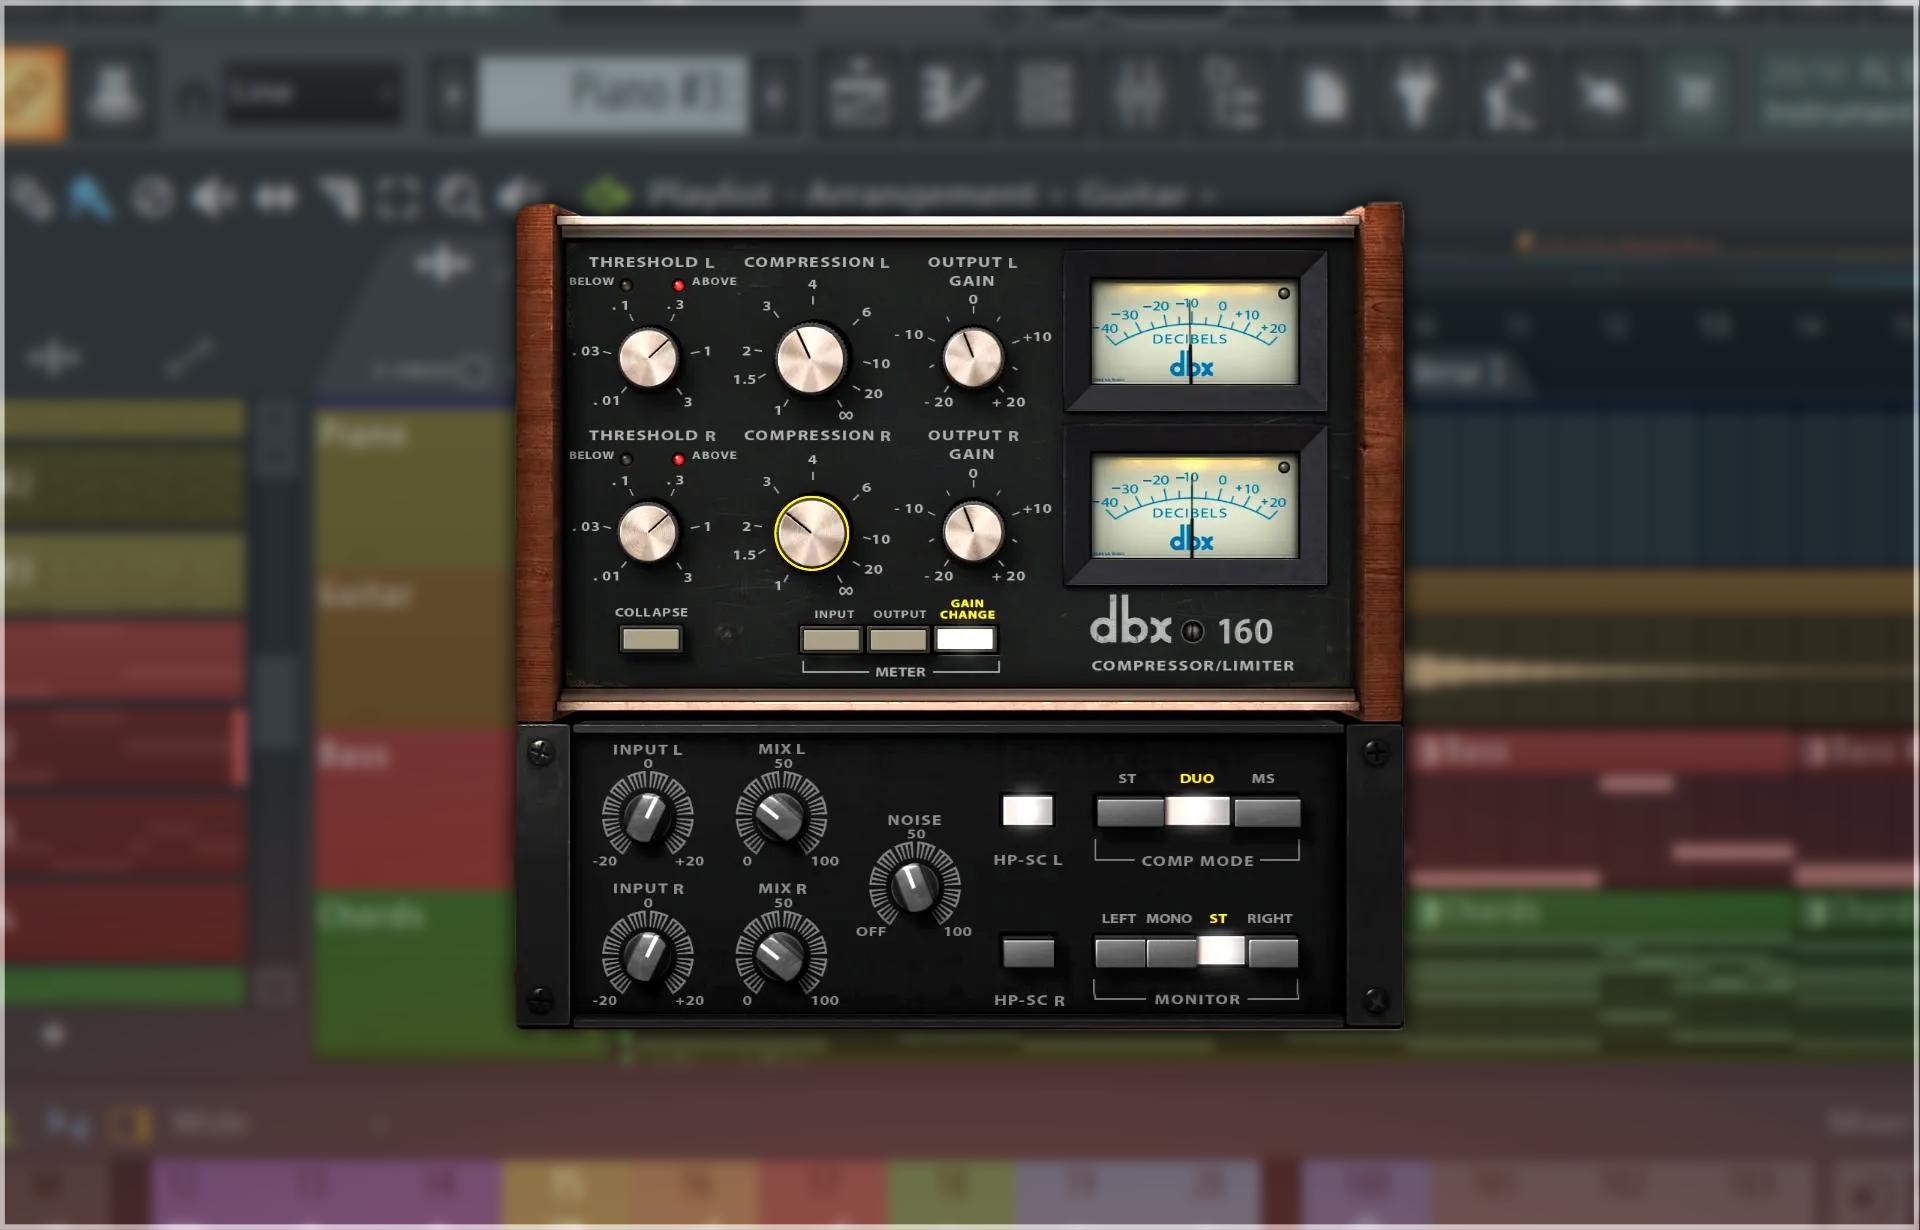Set comp mode to MS
The width and height of the screenshot is (1920, 1230).
[1267, 812]
